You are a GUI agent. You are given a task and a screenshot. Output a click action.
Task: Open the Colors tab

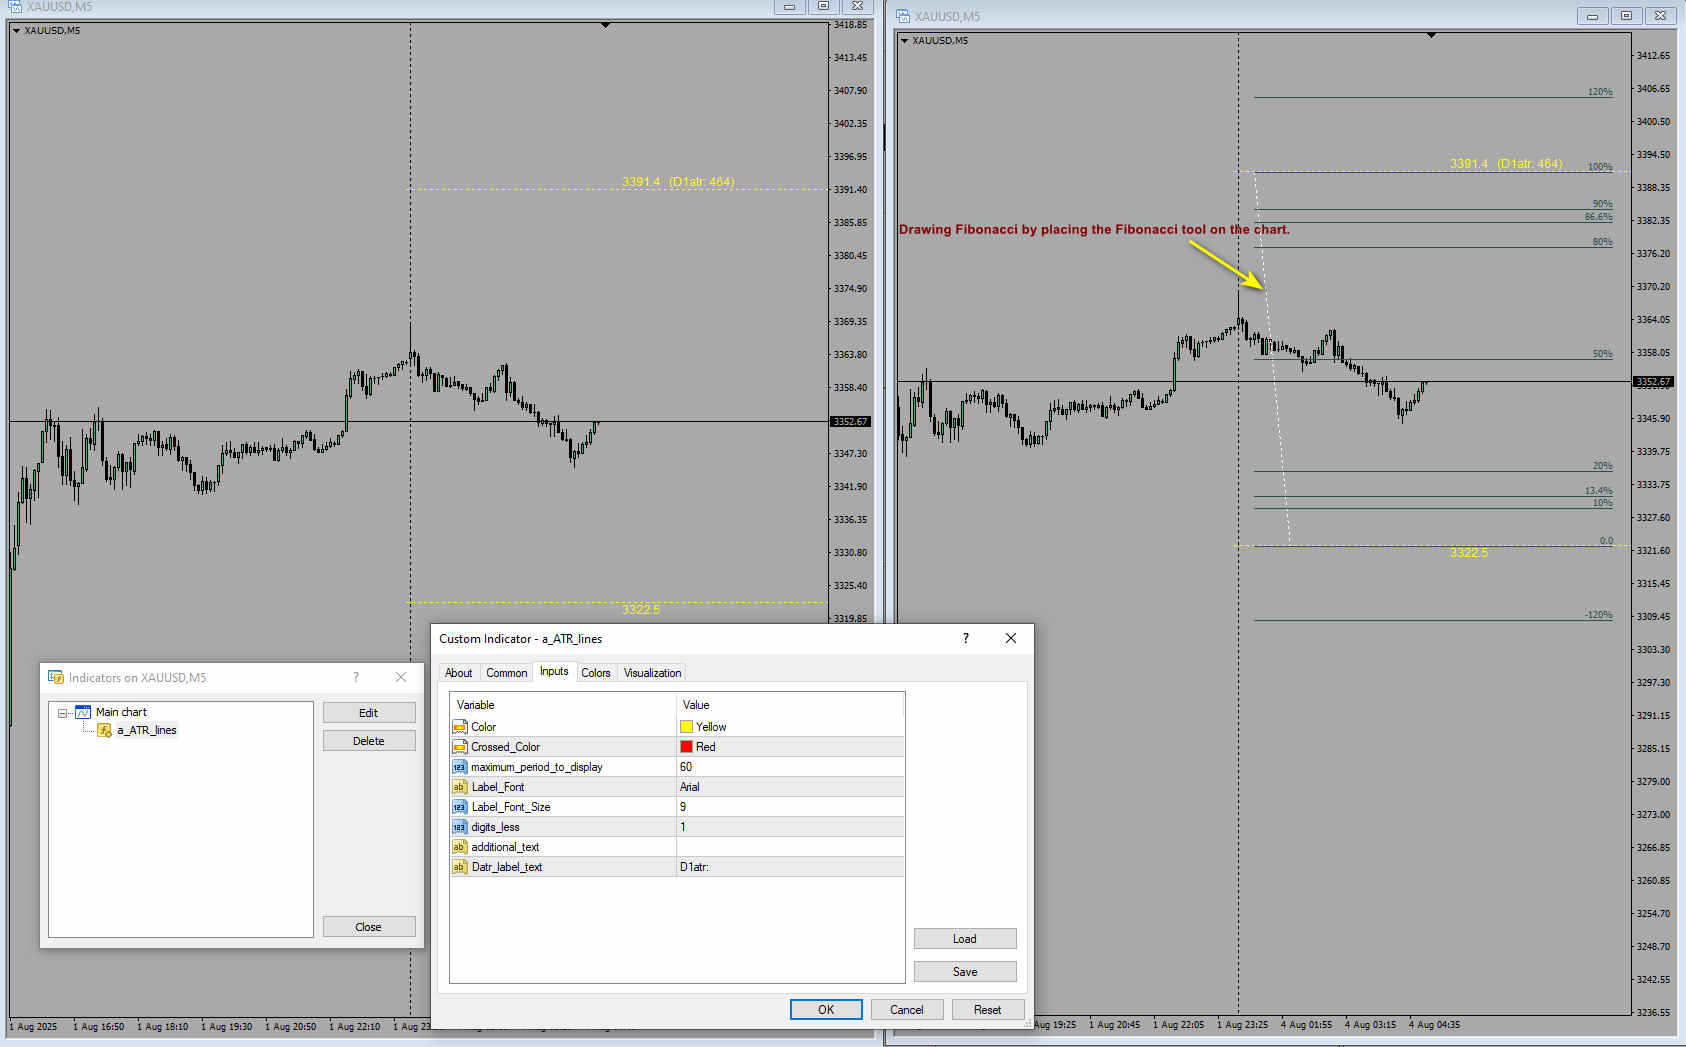(596, 673)
